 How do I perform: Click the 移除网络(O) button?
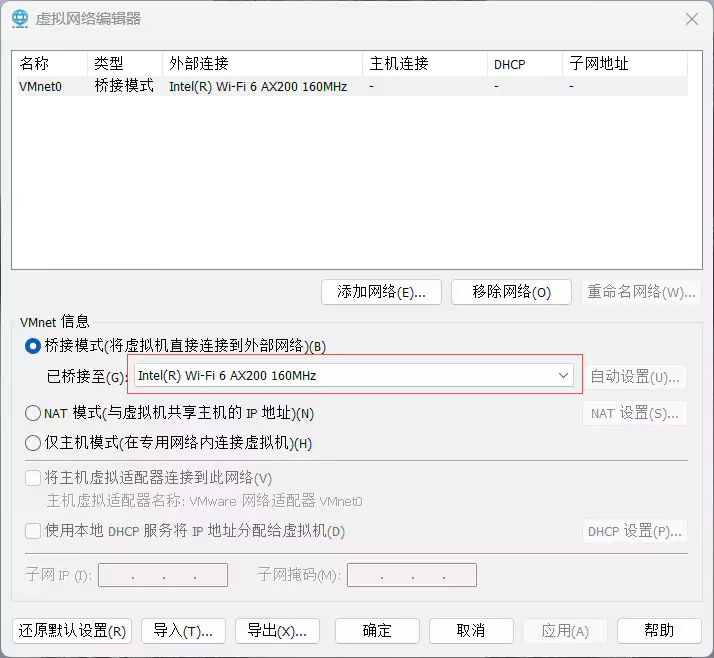pos(511,292)
